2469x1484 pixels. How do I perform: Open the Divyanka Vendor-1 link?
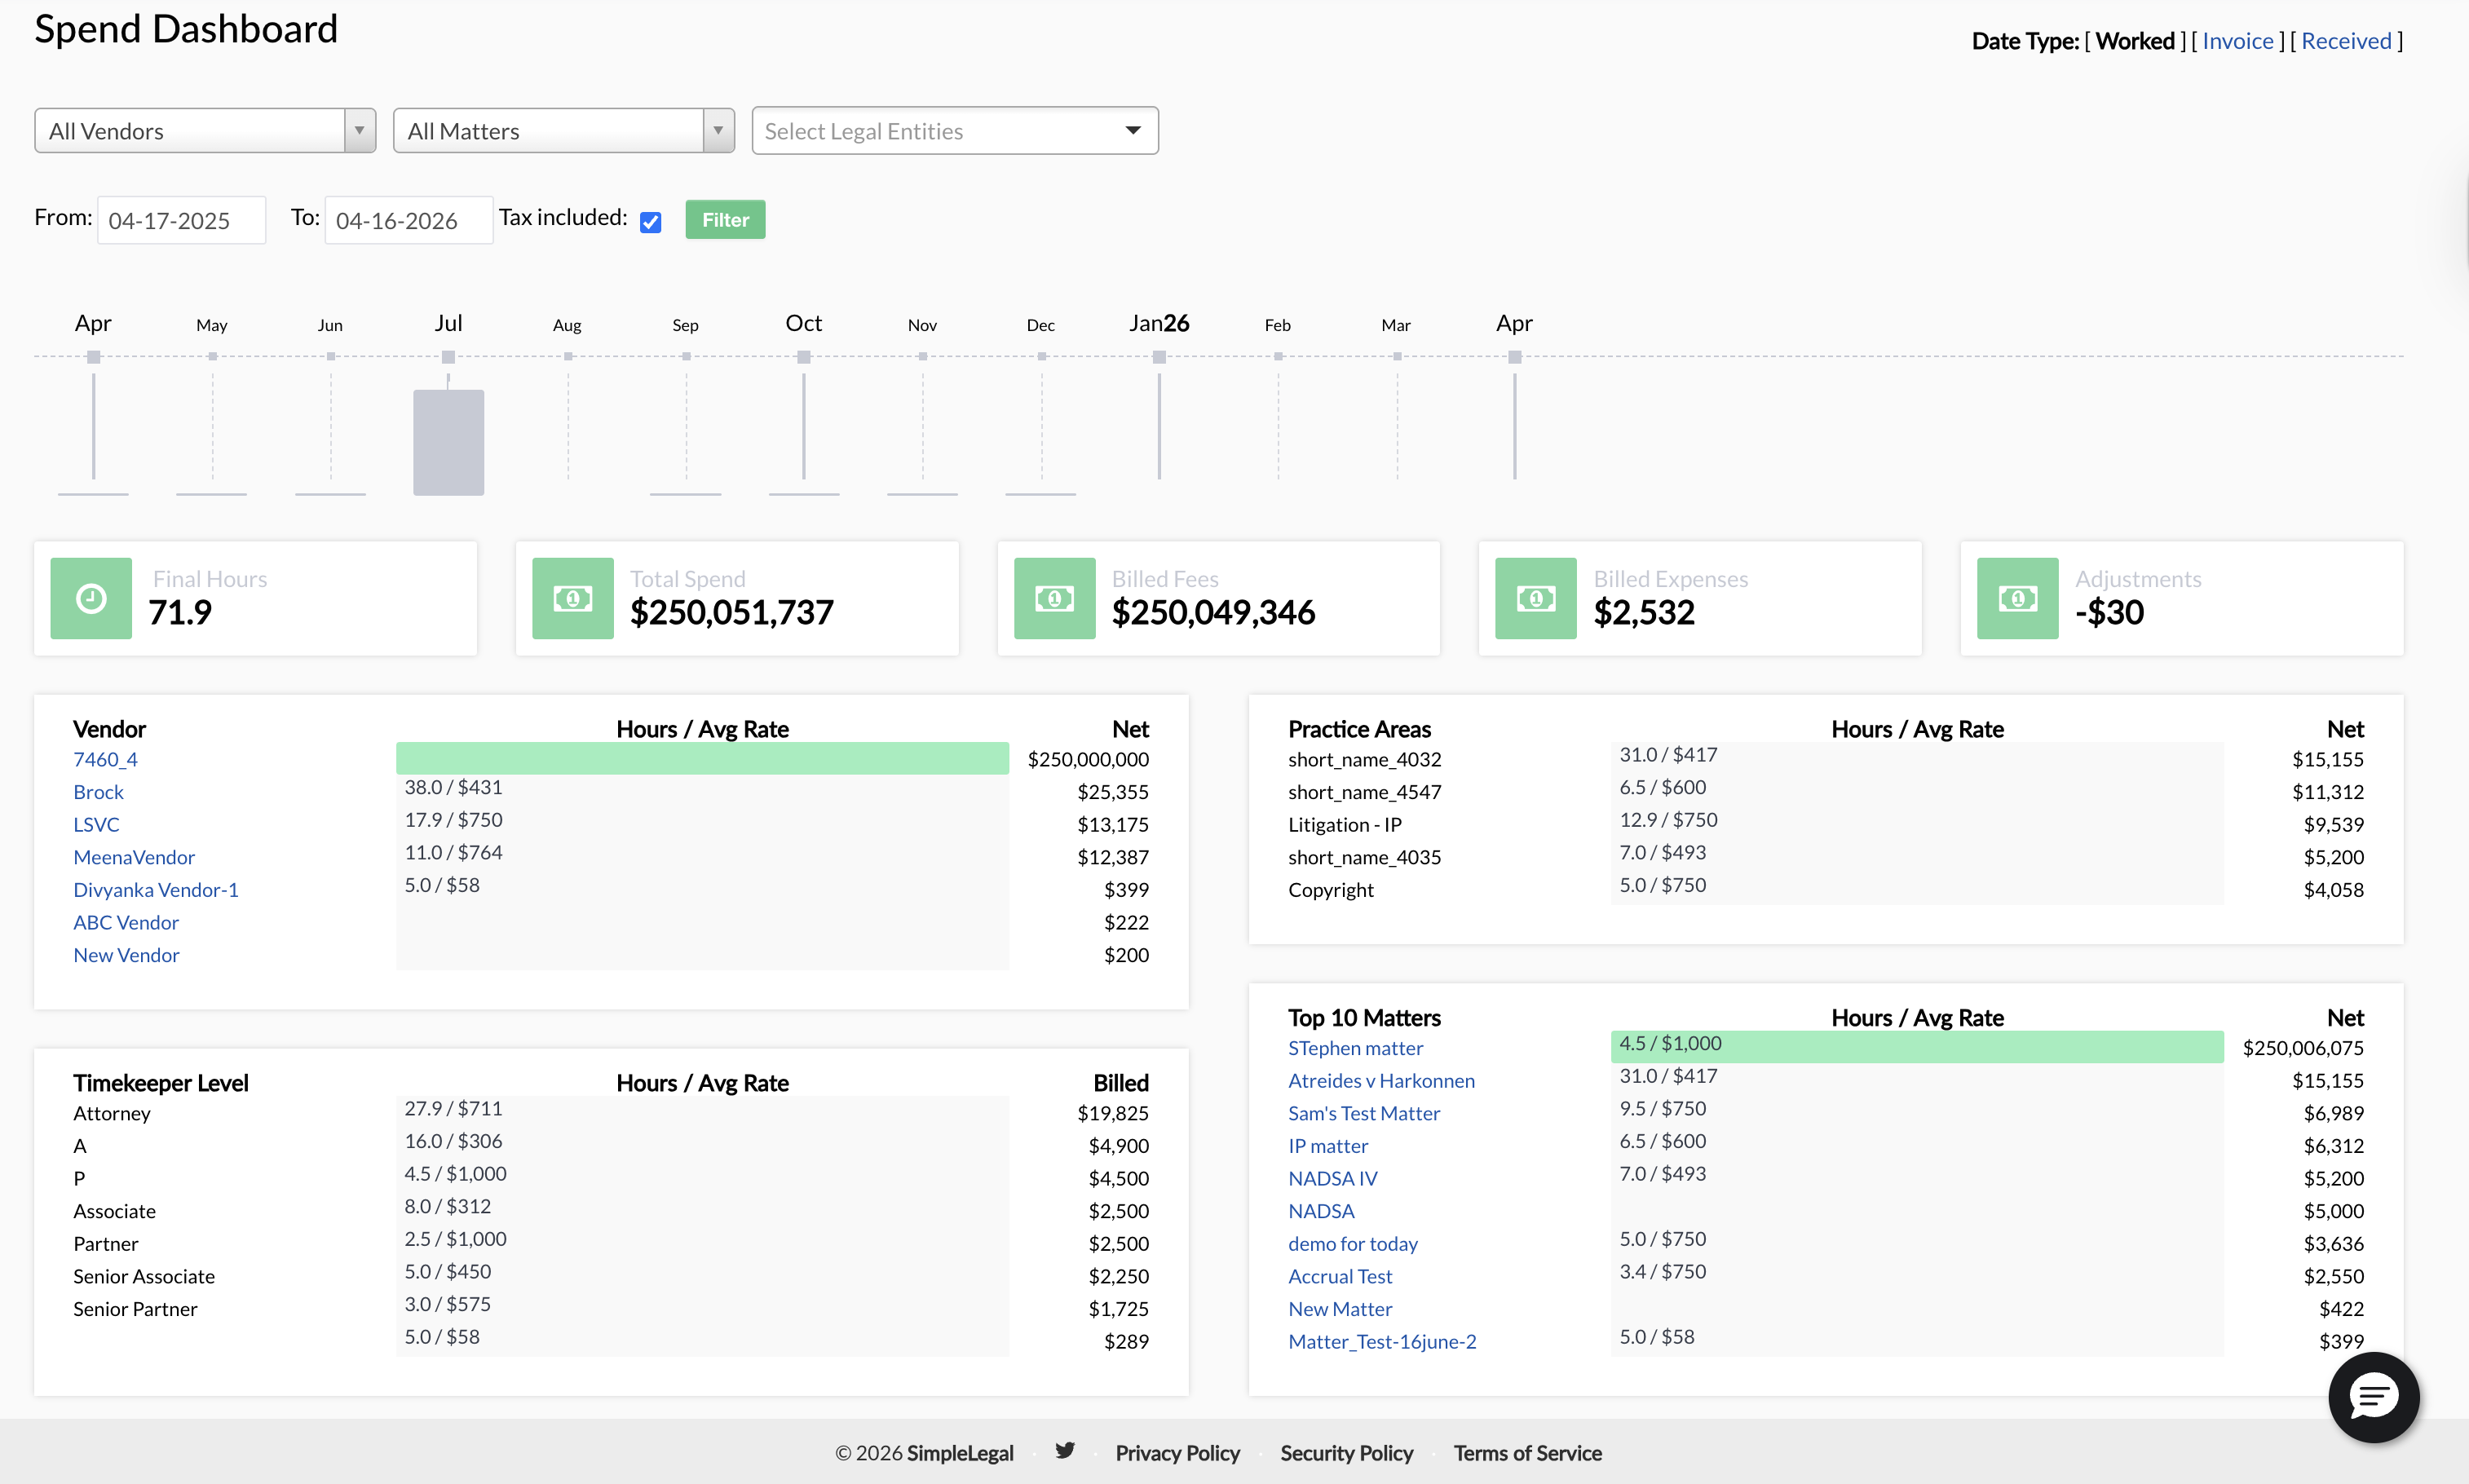[x=156, y=889]
